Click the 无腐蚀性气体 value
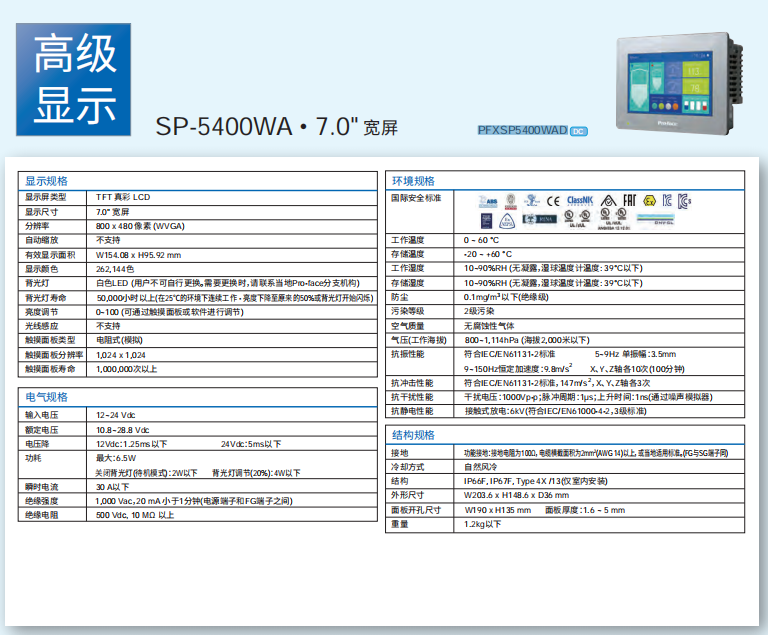 point(489,326)
